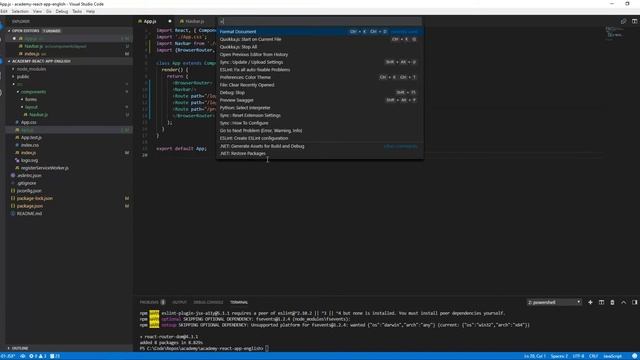Open the Debug menu

(x=62, y=11)
